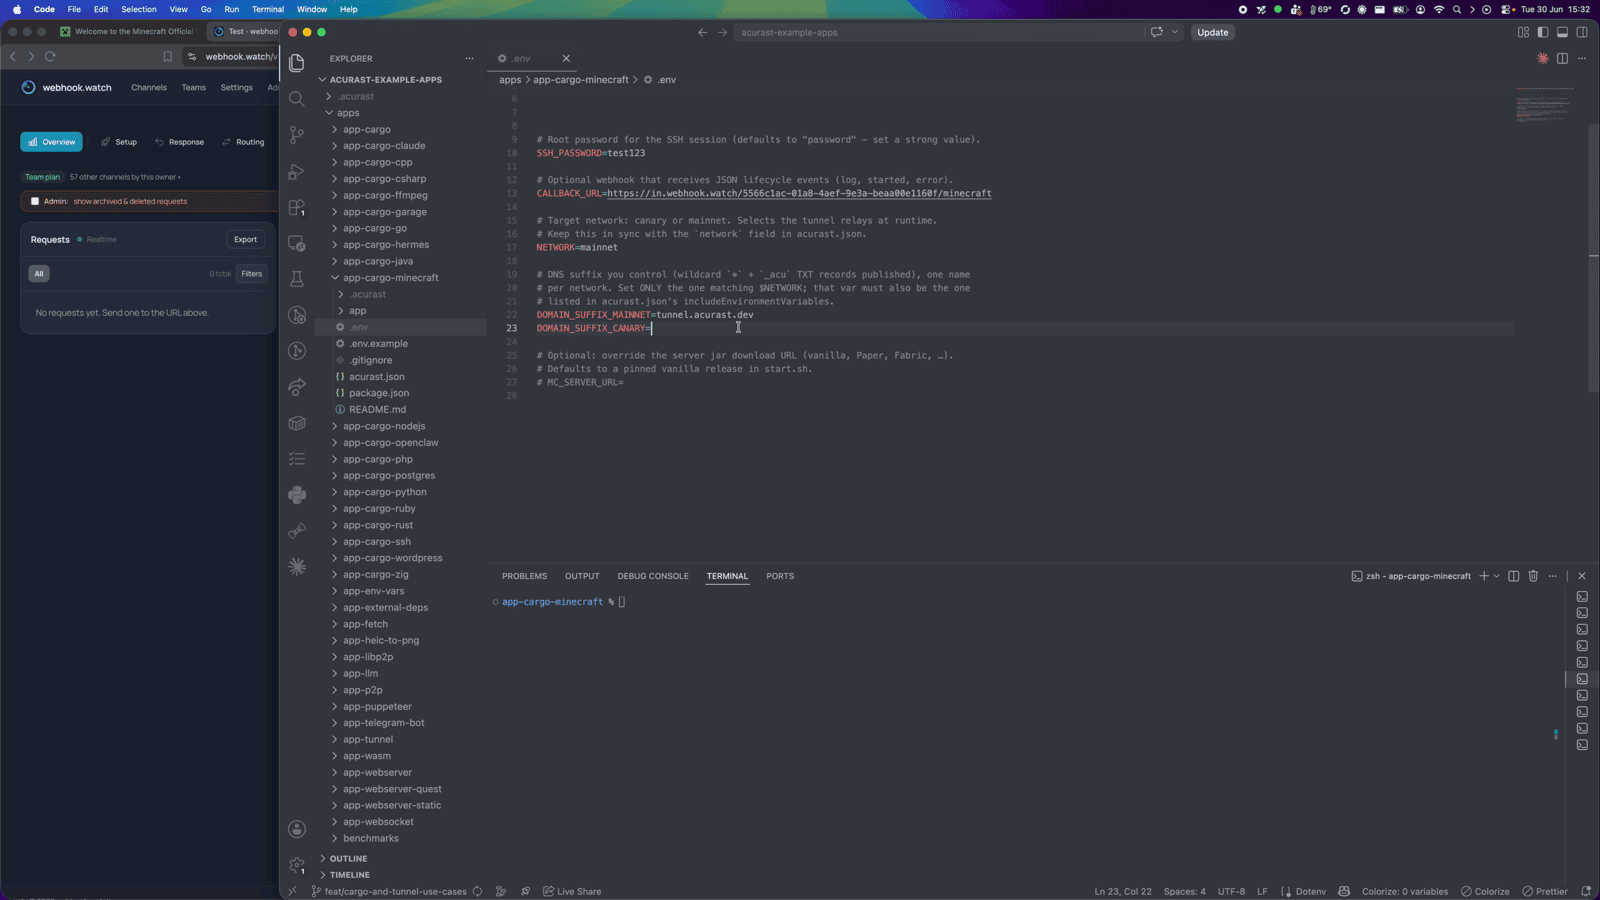This screenshot has height=900, width=1600.
Task: Switch to the PROBLEMS panel tab
Action: point(524,576)
